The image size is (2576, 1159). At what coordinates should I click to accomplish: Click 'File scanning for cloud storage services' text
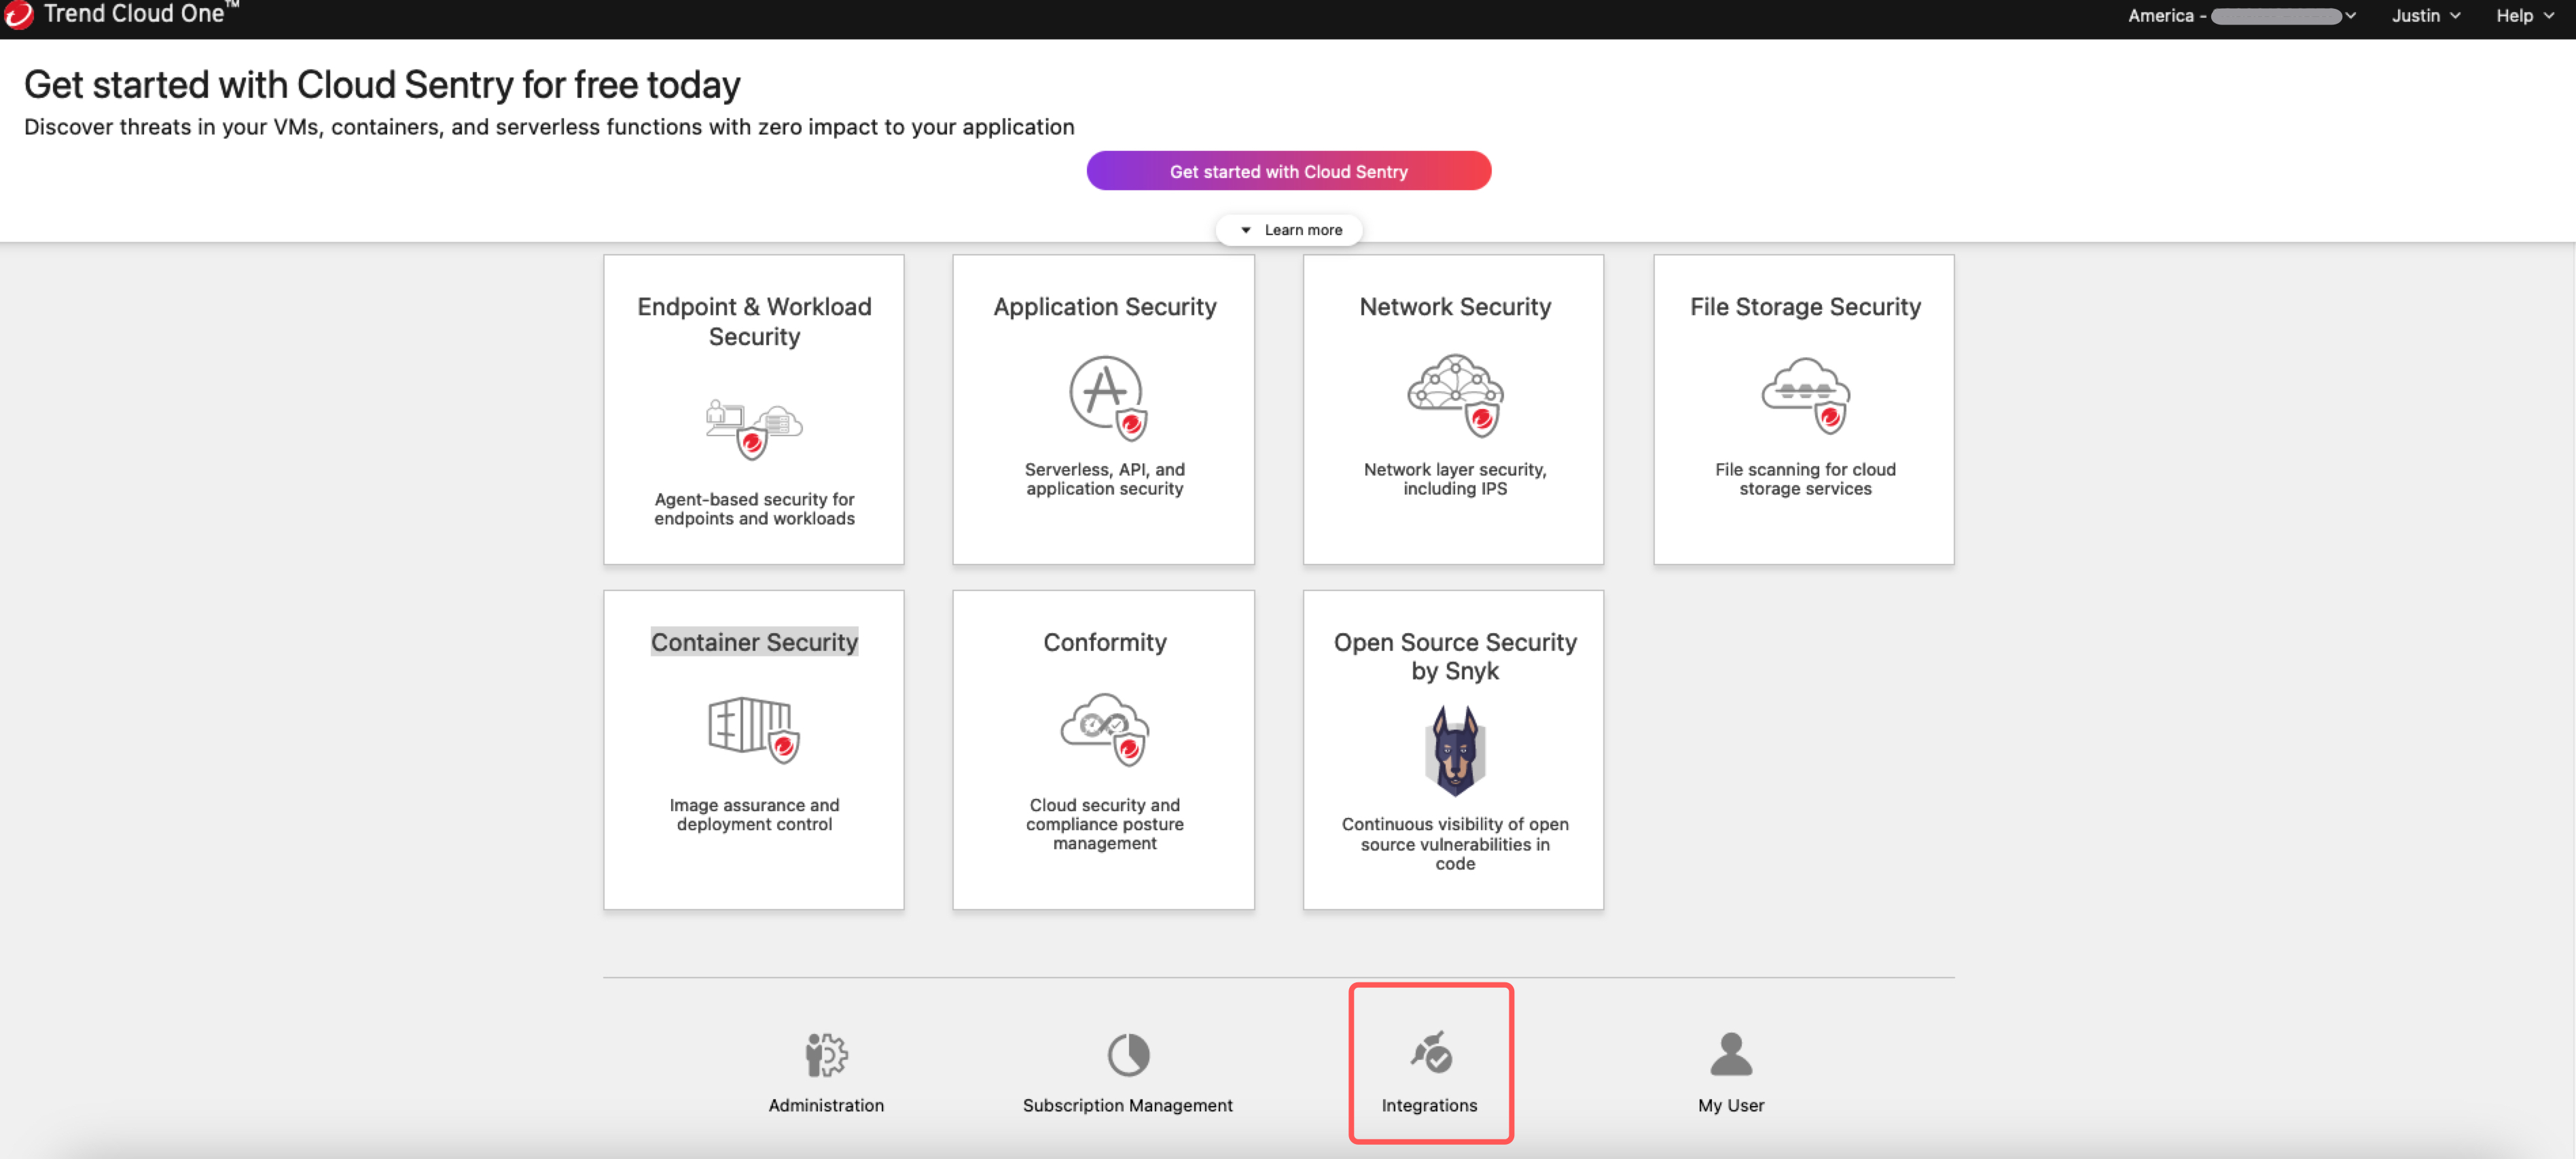click(1805, 479)
